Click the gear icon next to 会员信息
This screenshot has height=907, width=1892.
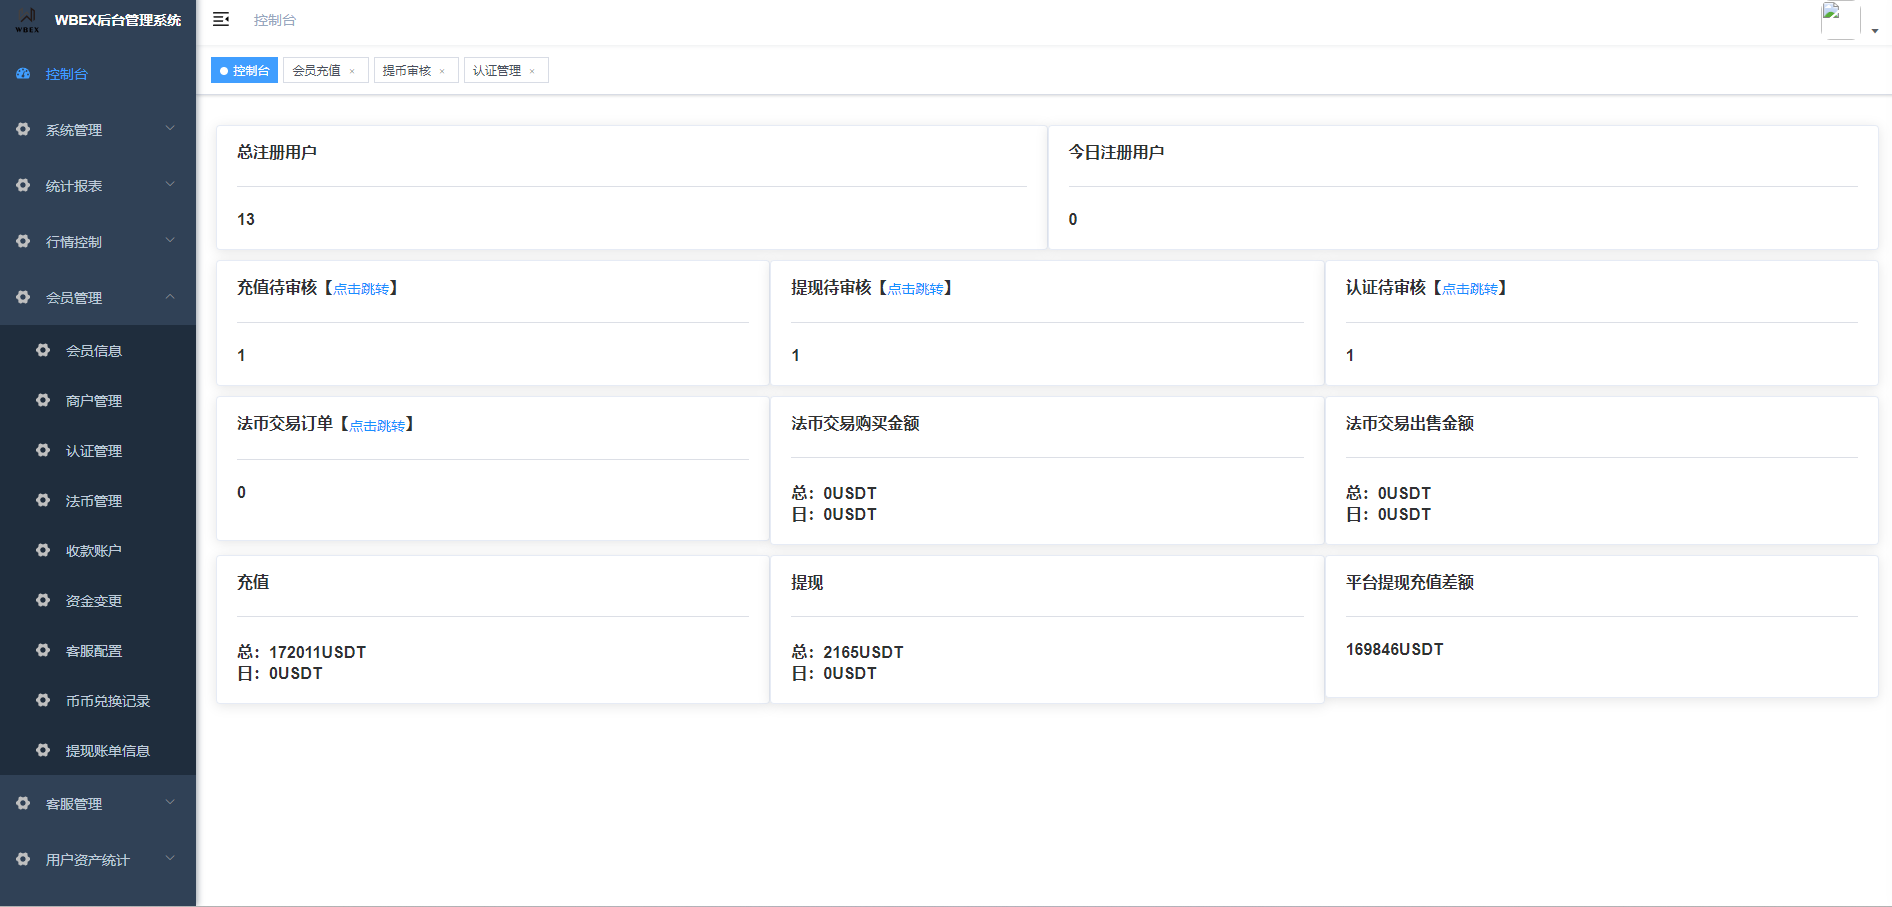pos(43,351)
